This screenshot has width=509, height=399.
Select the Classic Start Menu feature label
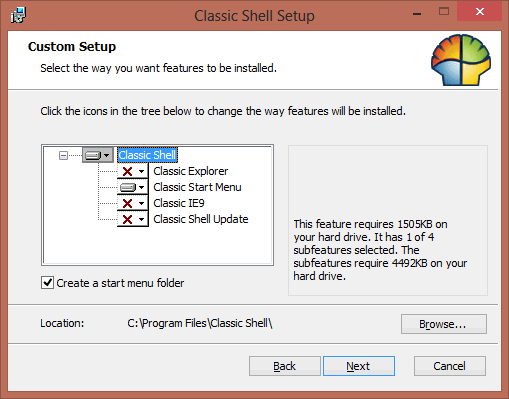197,187
